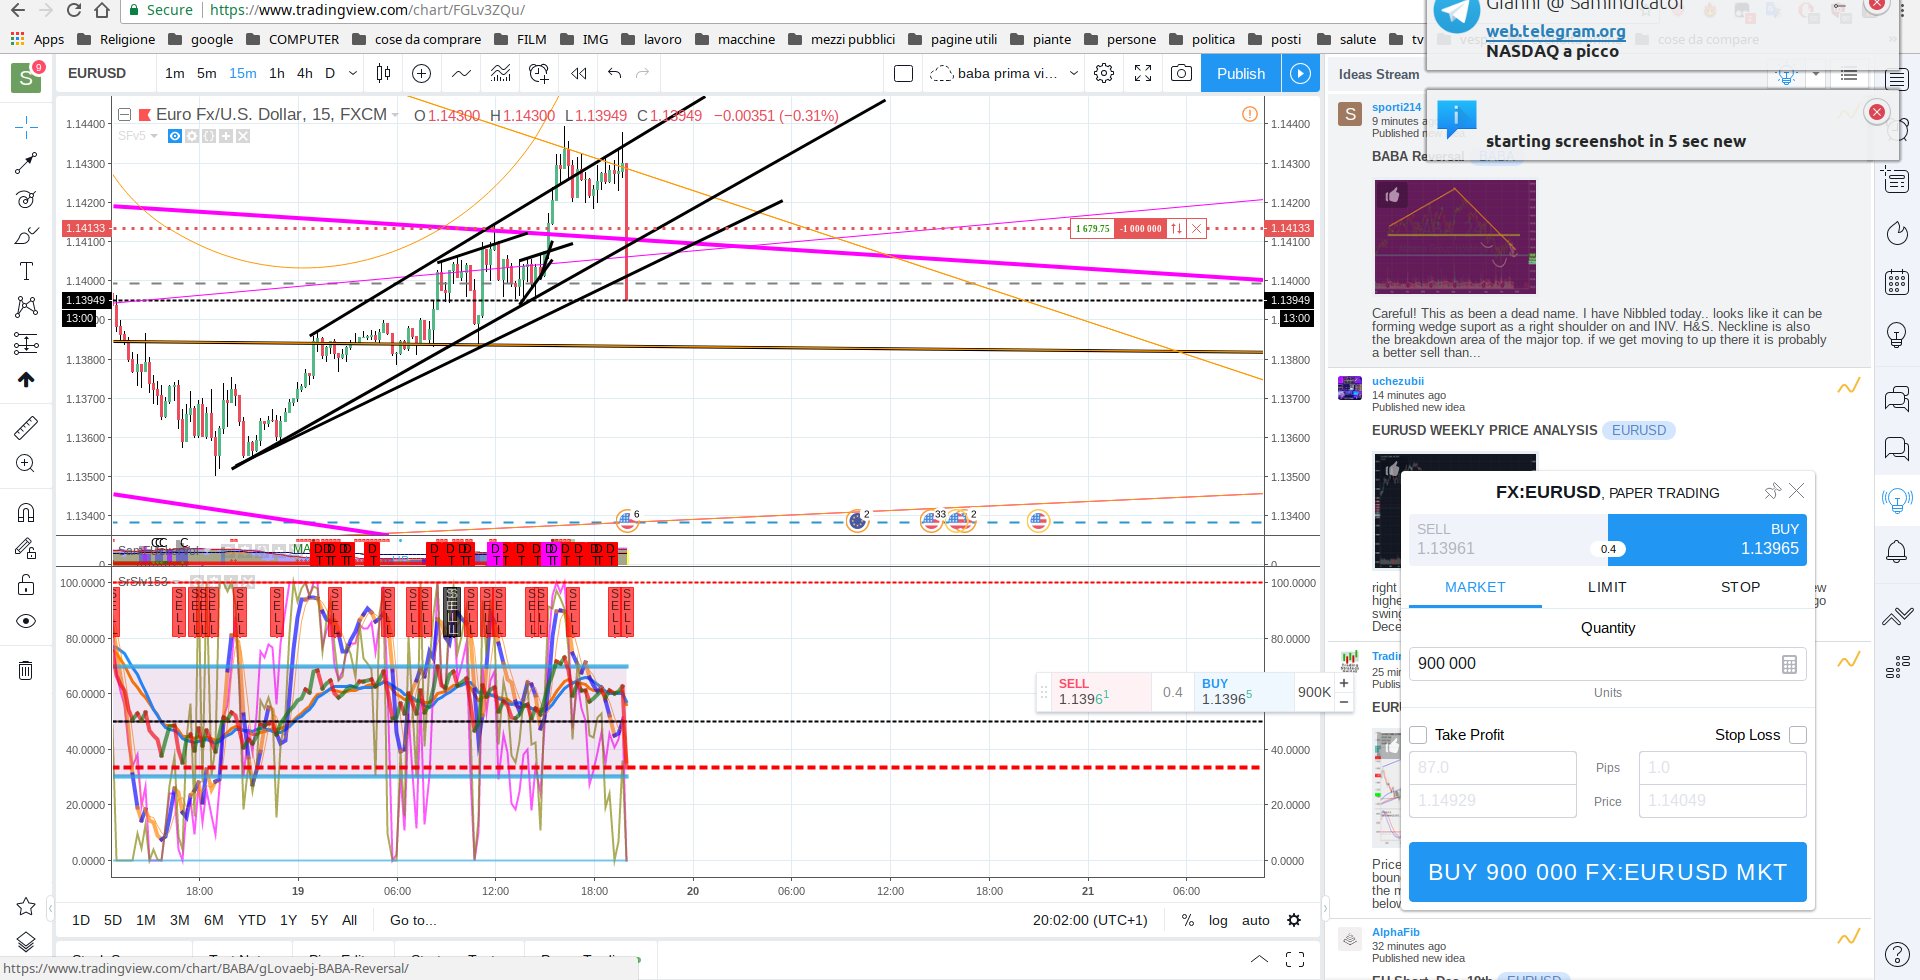This screenshot has height=980, width=1920.
Task: Open the object tree layers icon
Action: point(26,942)
